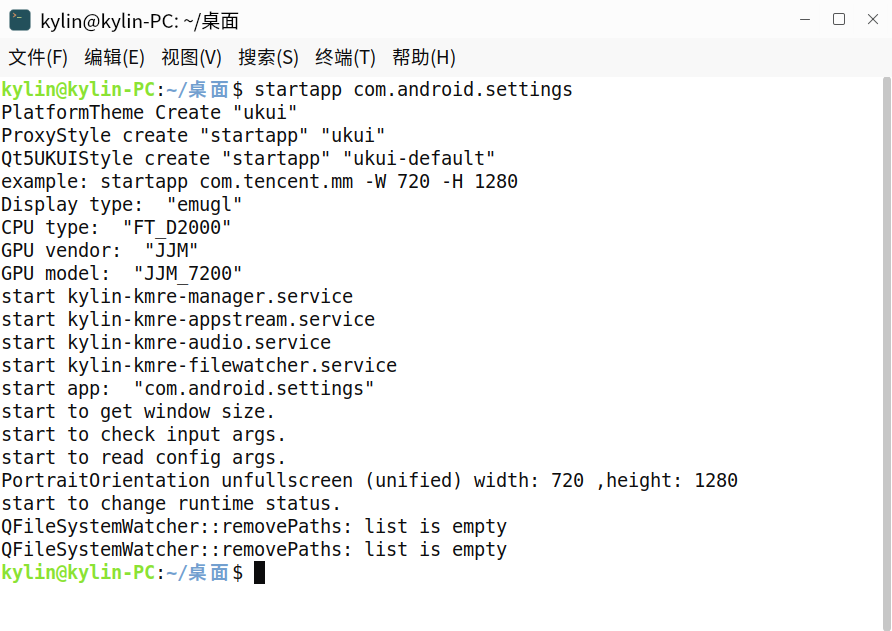Click the PortraitOrientation width height line

coord(369,481)
